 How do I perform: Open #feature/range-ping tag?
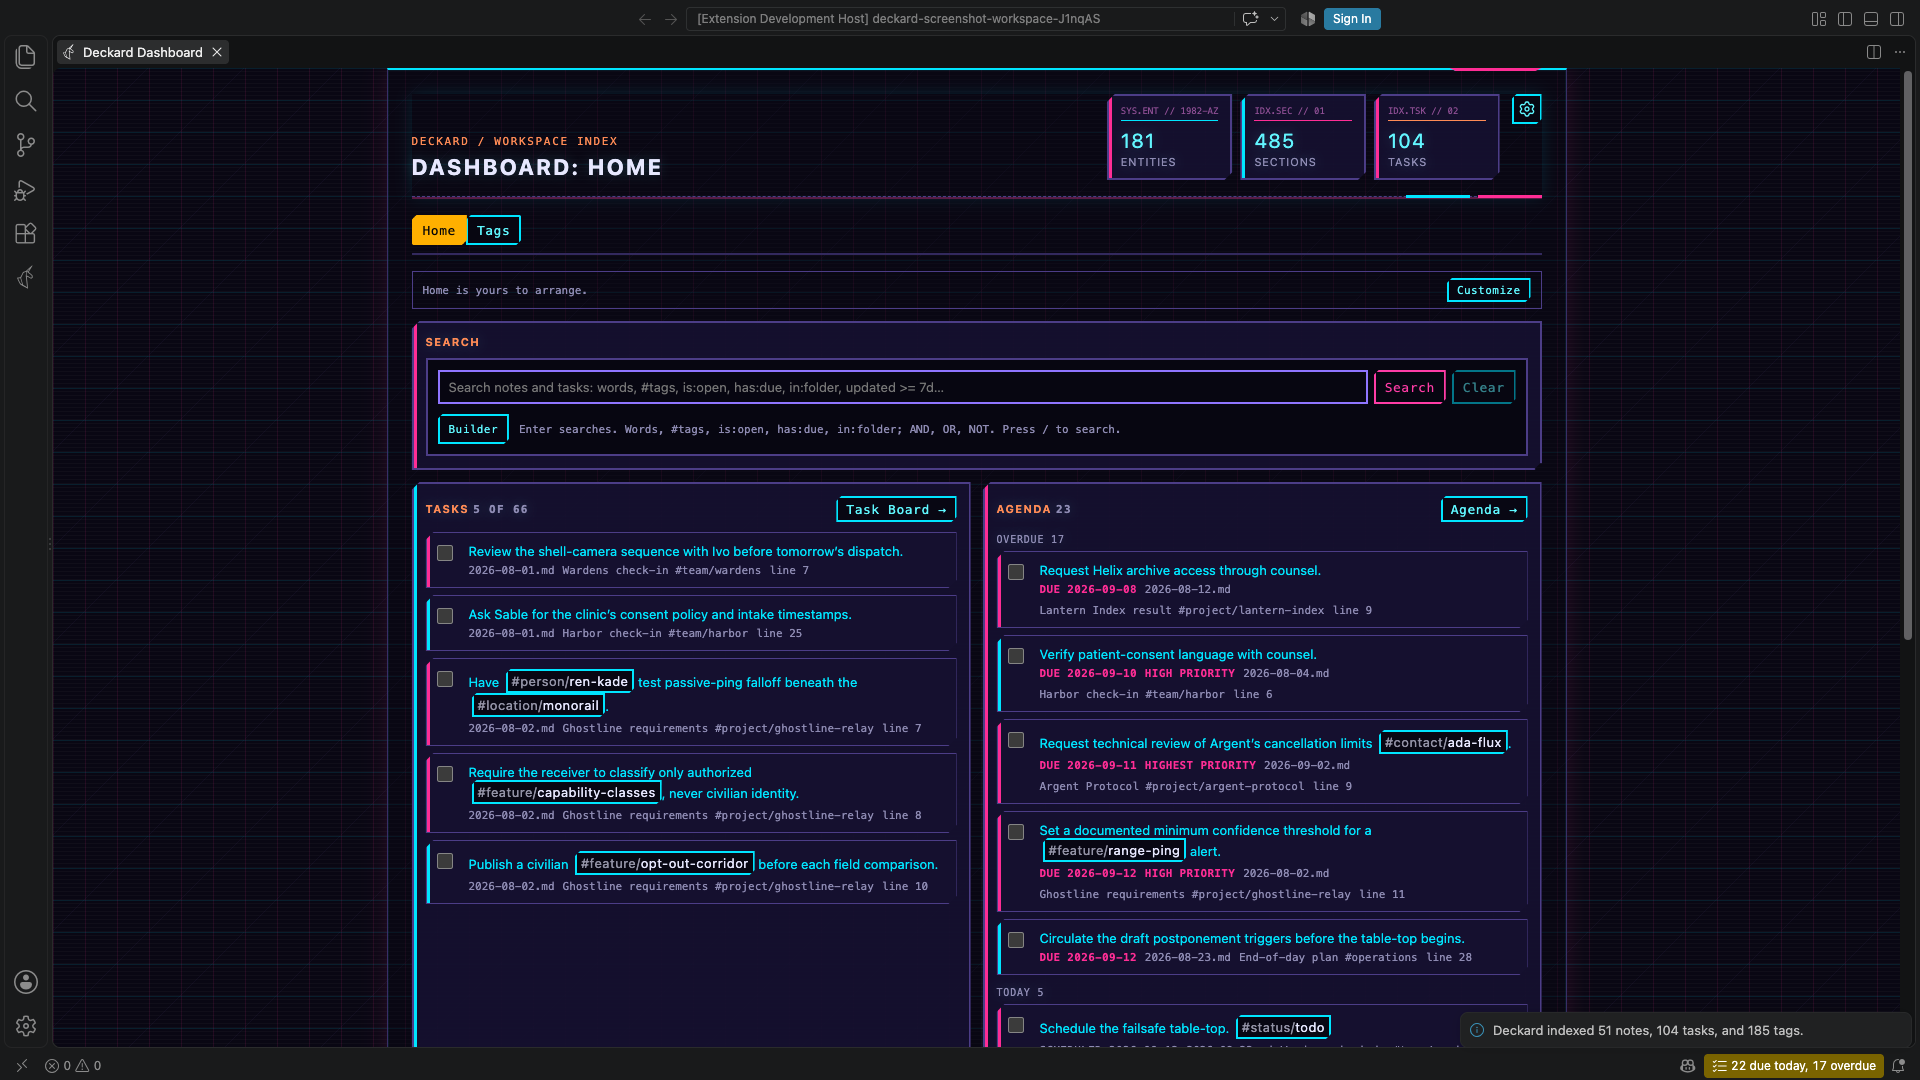click(1114, 851)
